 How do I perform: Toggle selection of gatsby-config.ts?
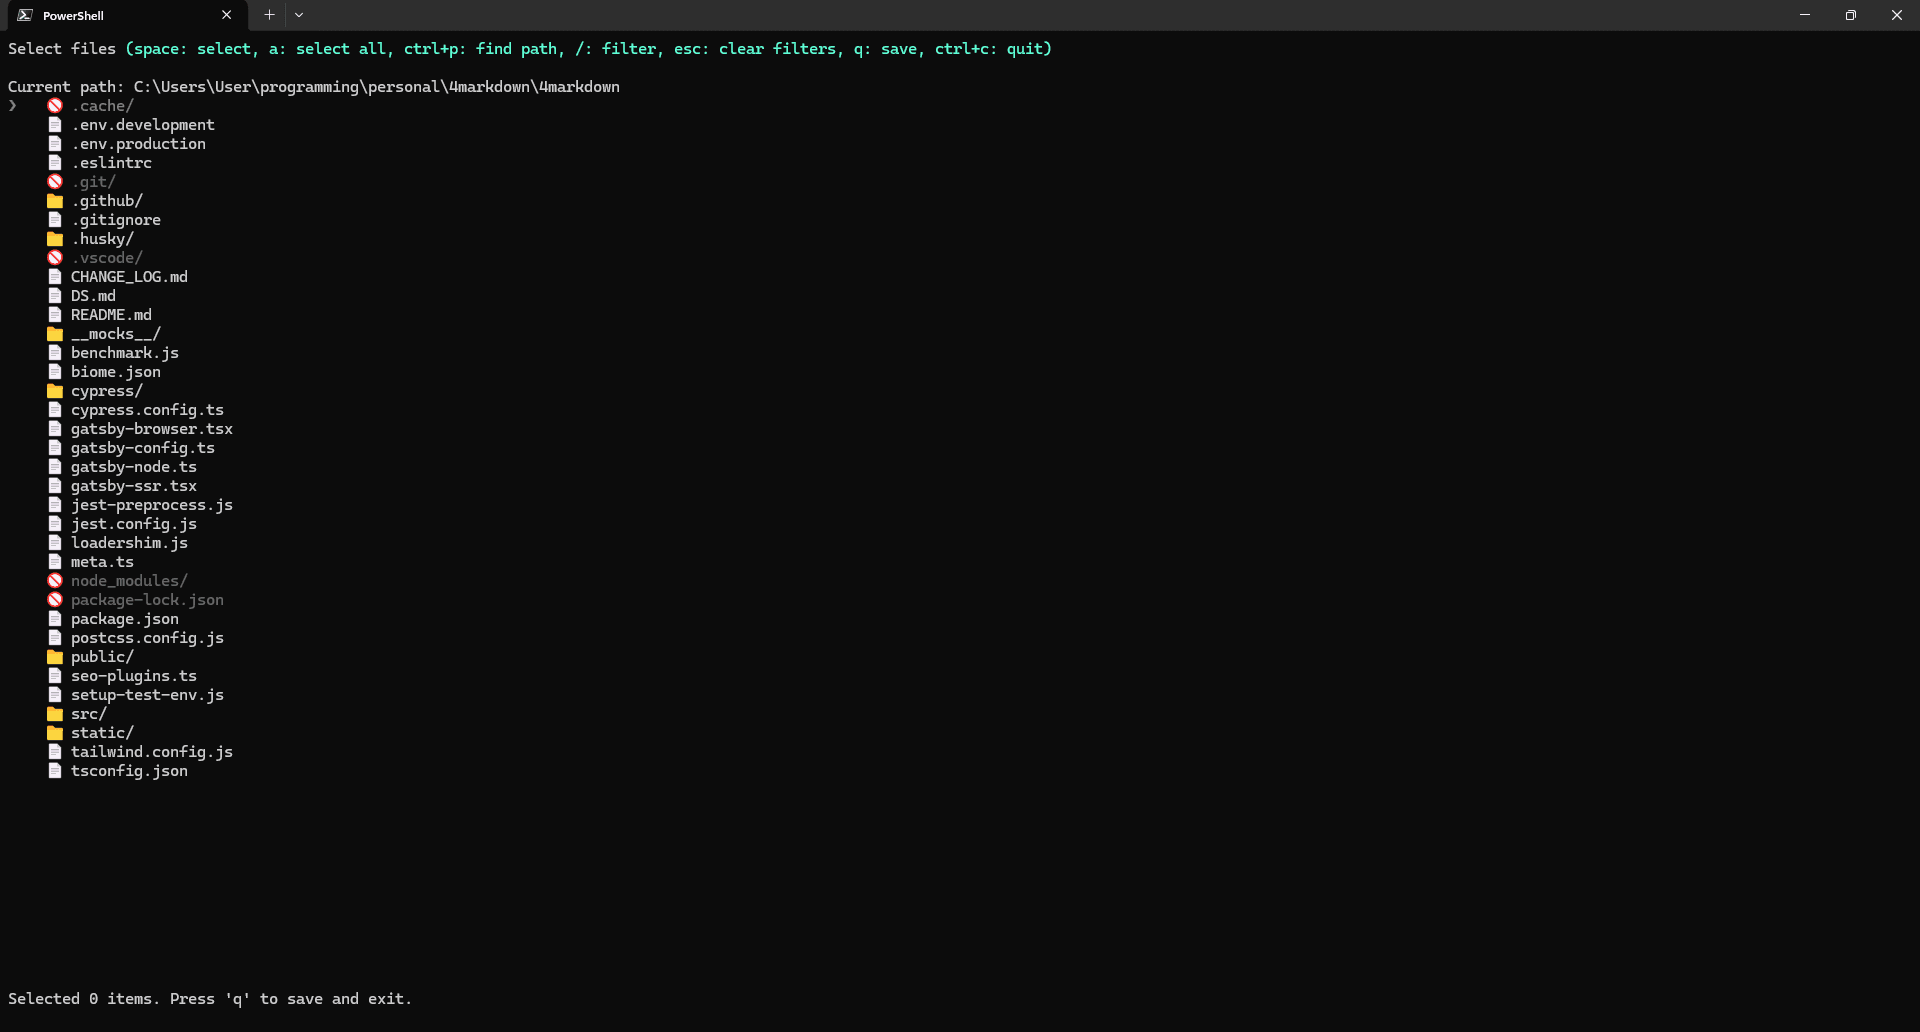(142, 447)
